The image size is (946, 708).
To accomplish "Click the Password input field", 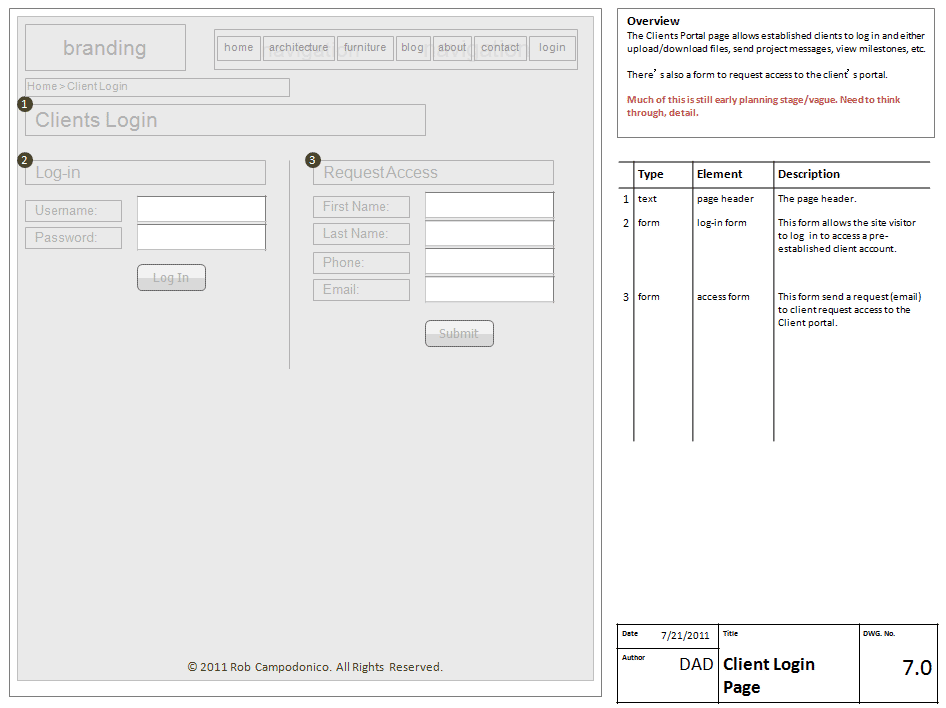I will click(x=201, y=237).
